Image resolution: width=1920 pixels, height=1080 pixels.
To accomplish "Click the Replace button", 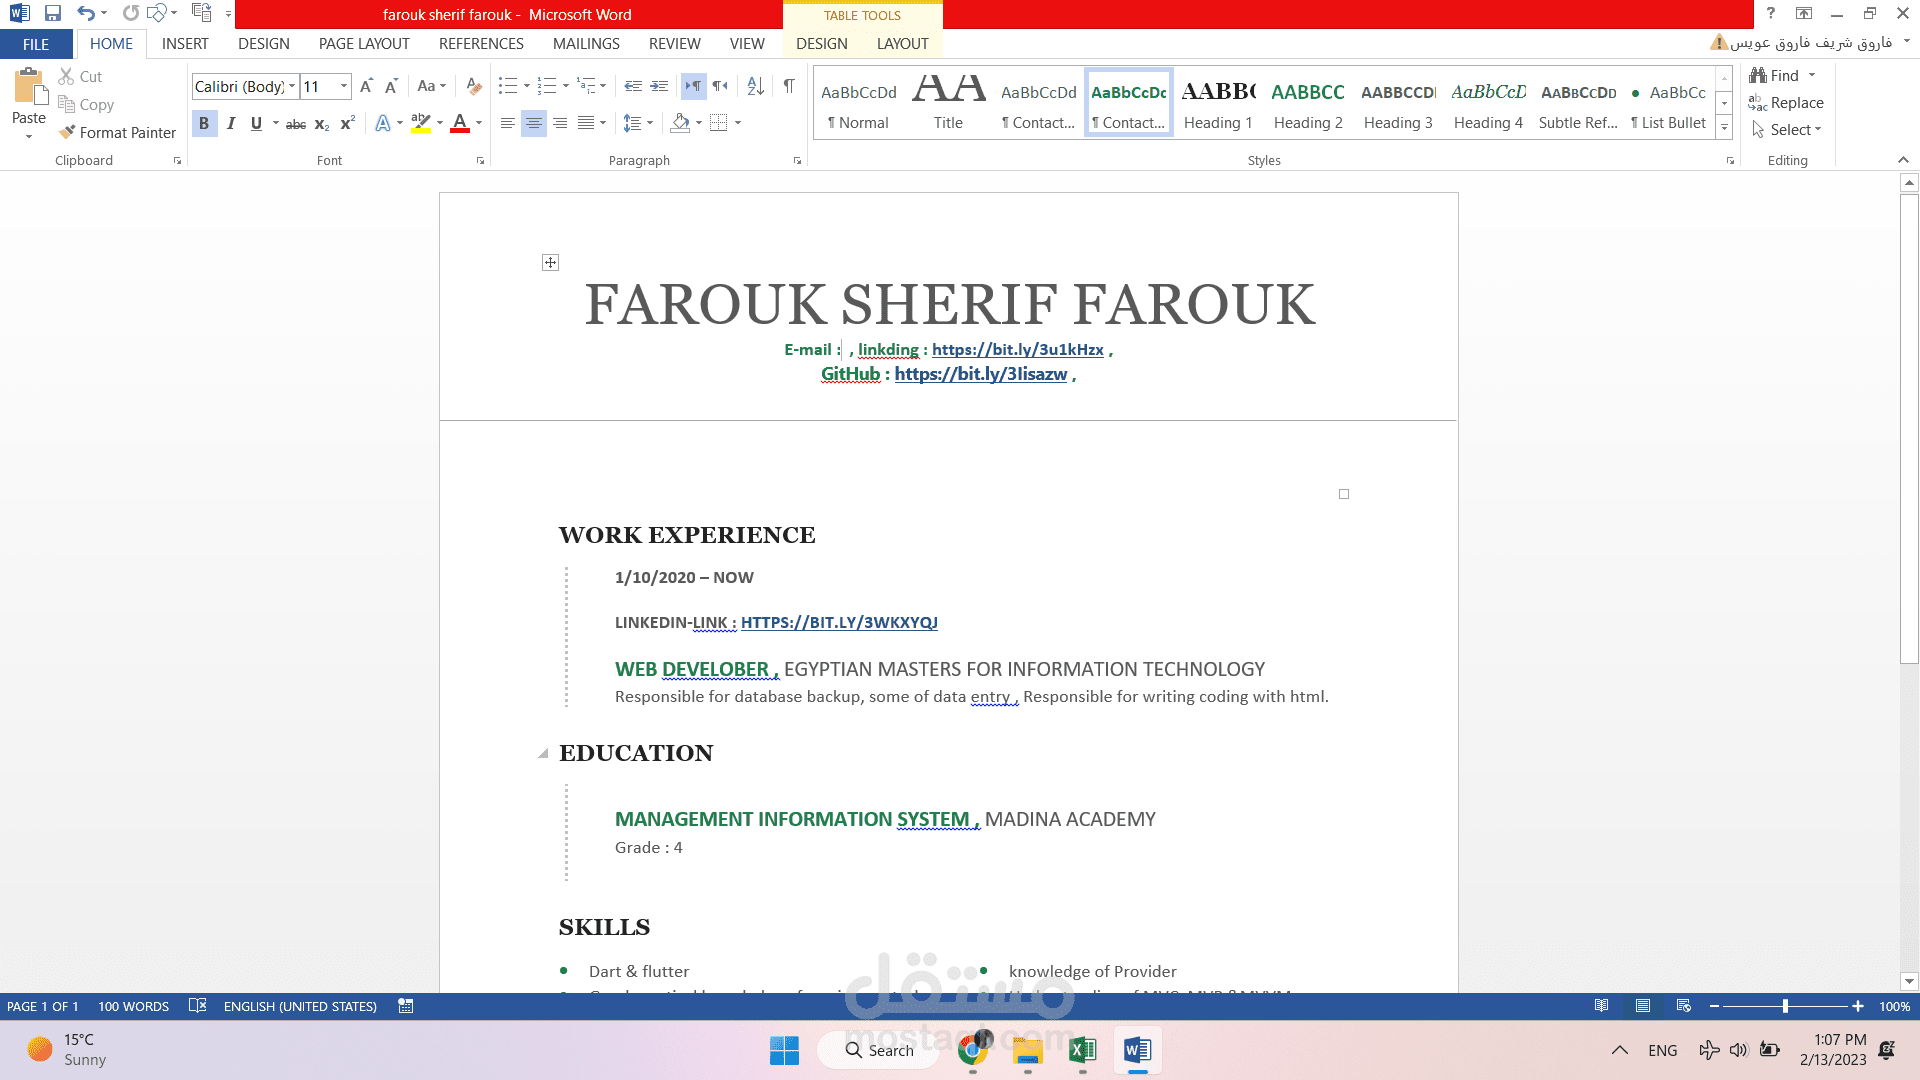I will [x=1786, y=103].
